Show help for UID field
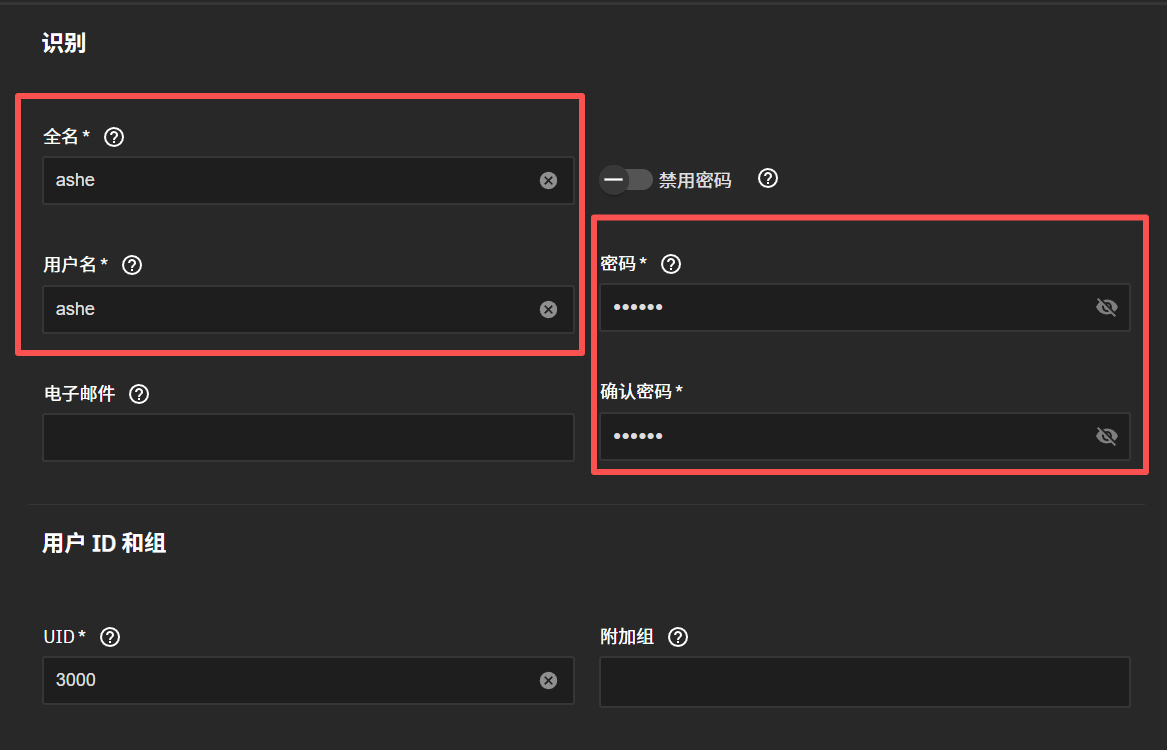This screenshot has width=1167, height=750. tap(110, 637)
